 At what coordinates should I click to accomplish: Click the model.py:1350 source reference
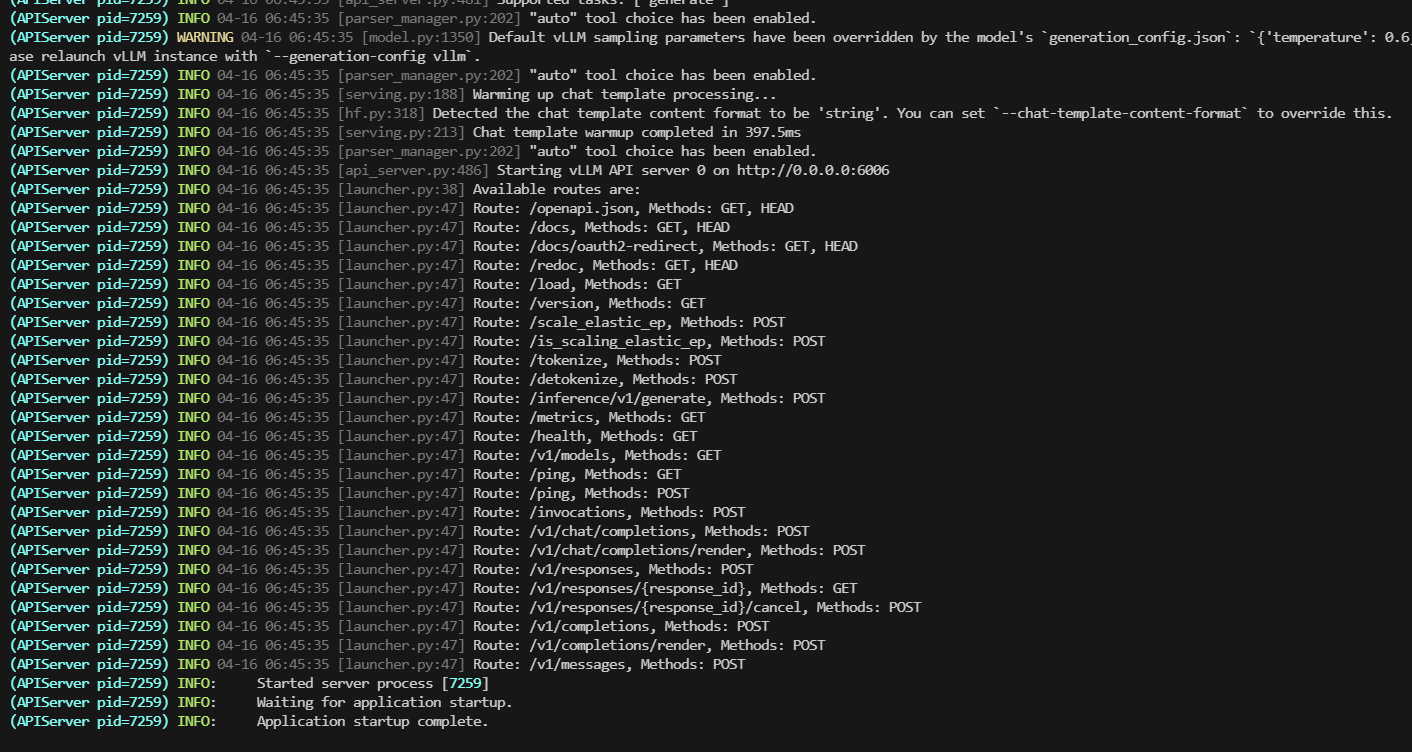(436, 37)
